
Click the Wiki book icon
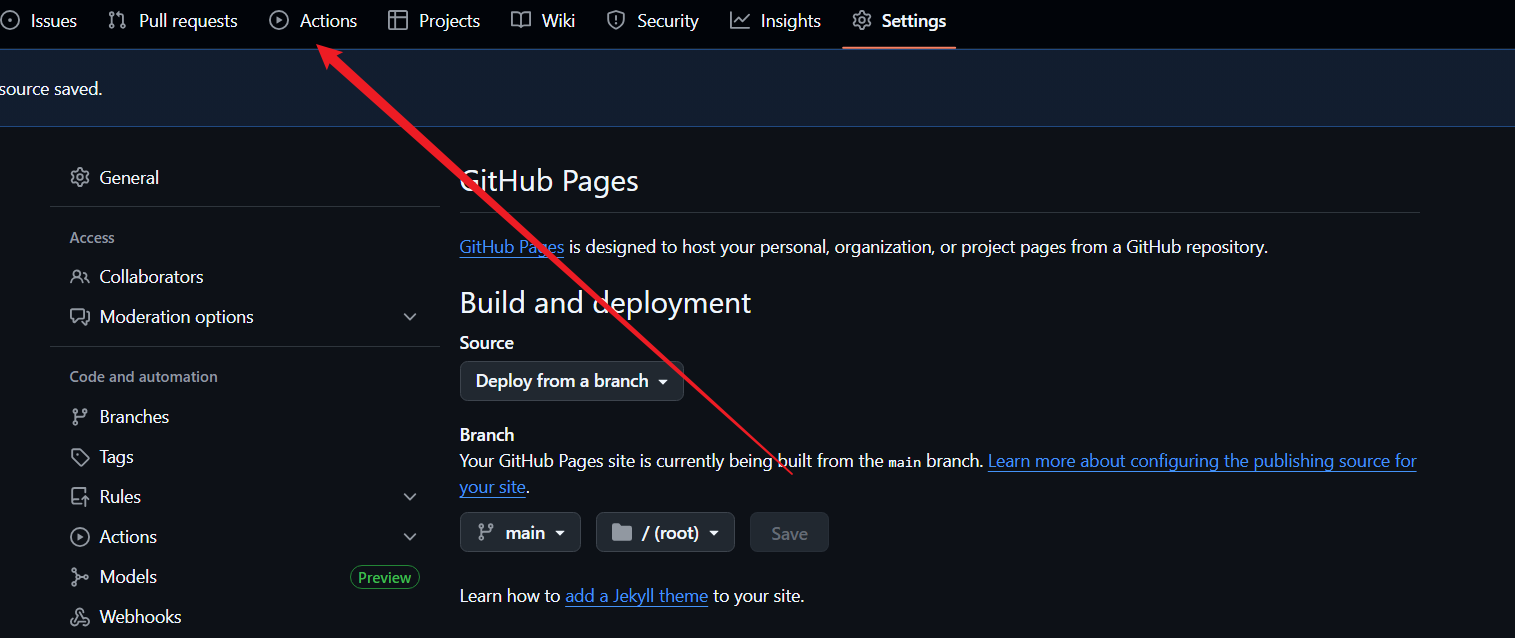coord(521,21)
